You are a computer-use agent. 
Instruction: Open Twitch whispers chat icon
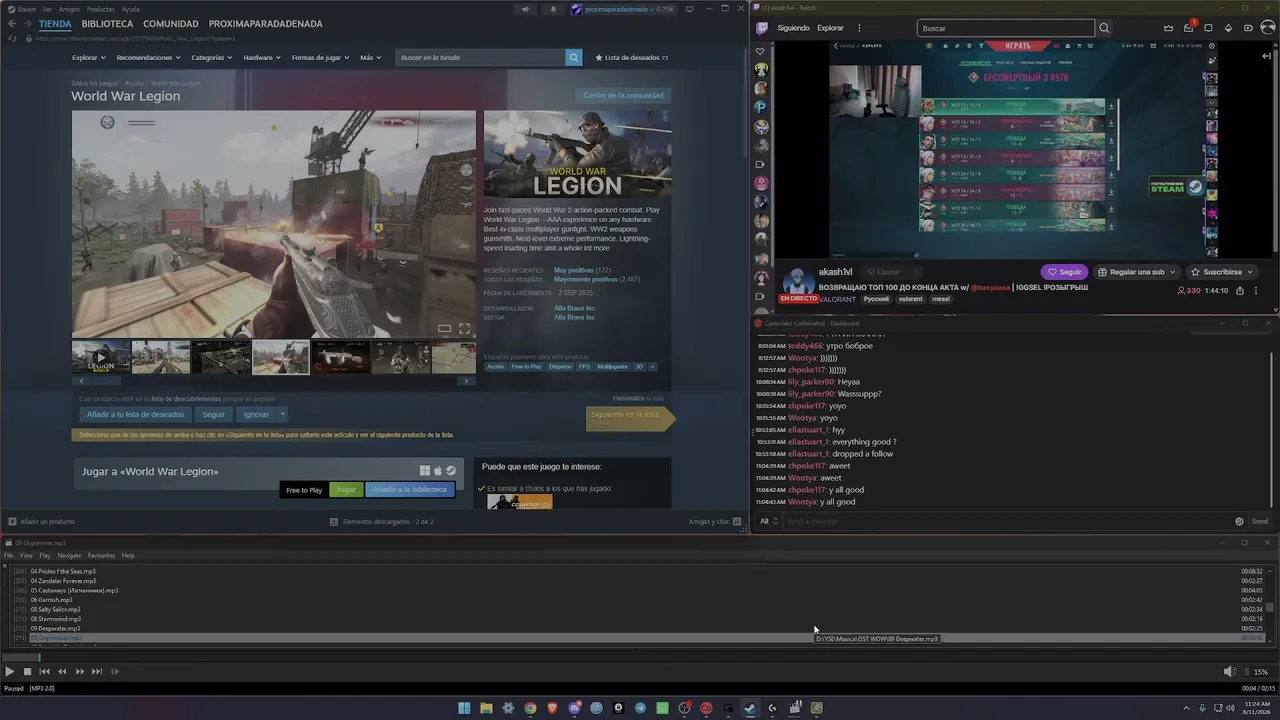pyautogui.click(x=1208, y=28)
